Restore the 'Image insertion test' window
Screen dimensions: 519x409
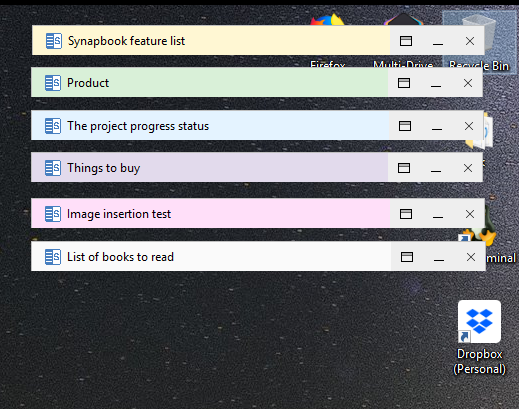tap(406, 214)
